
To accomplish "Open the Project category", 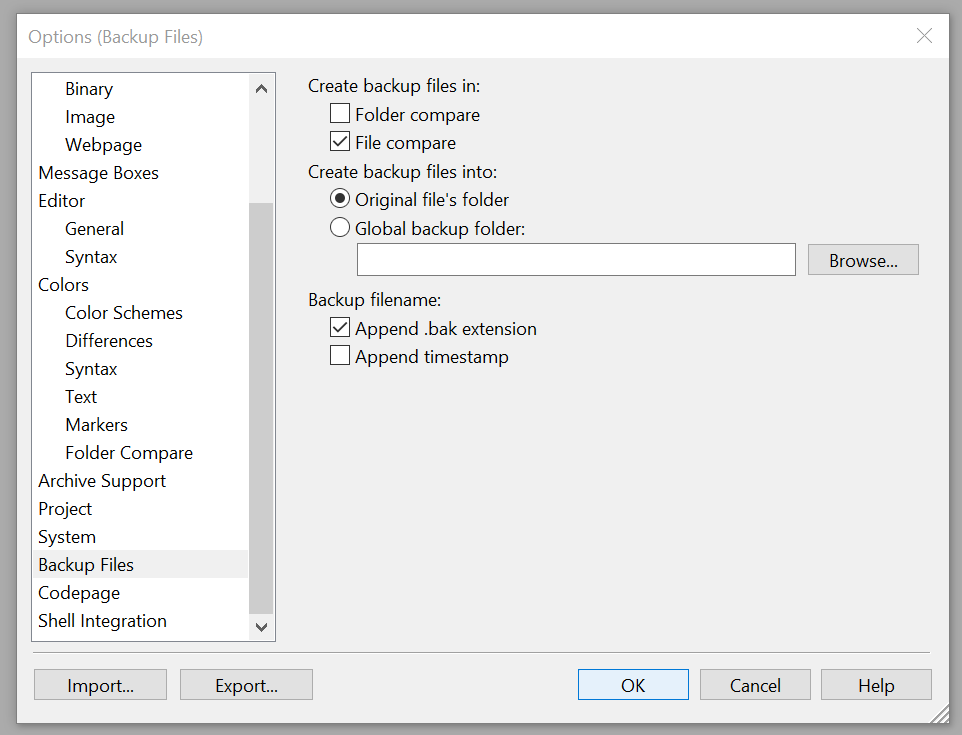I will coord(65,509).
